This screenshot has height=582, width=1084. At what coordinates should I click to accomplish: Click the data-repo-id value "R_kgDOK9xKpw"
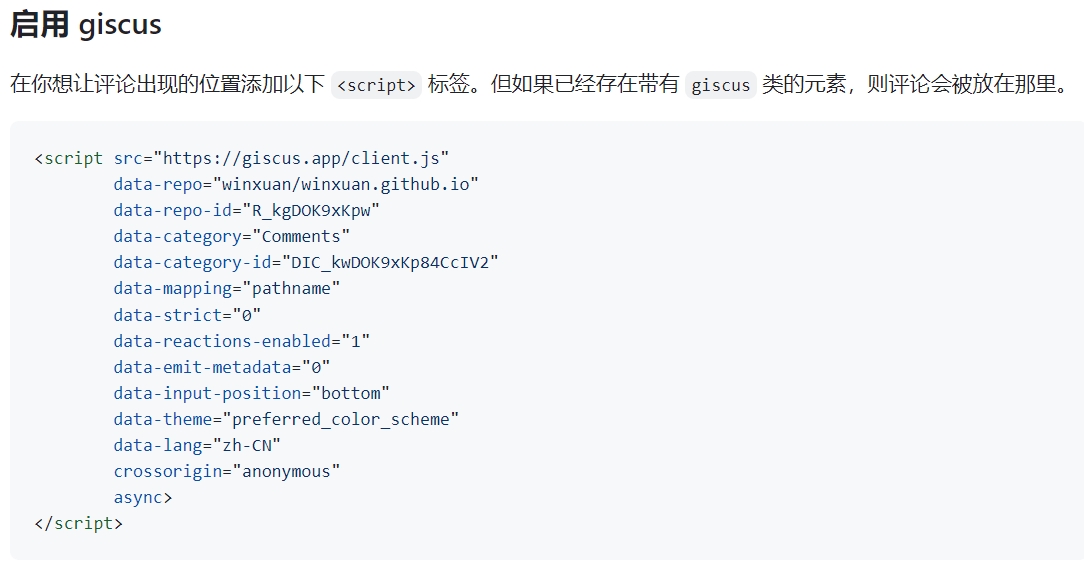[311, 210]
